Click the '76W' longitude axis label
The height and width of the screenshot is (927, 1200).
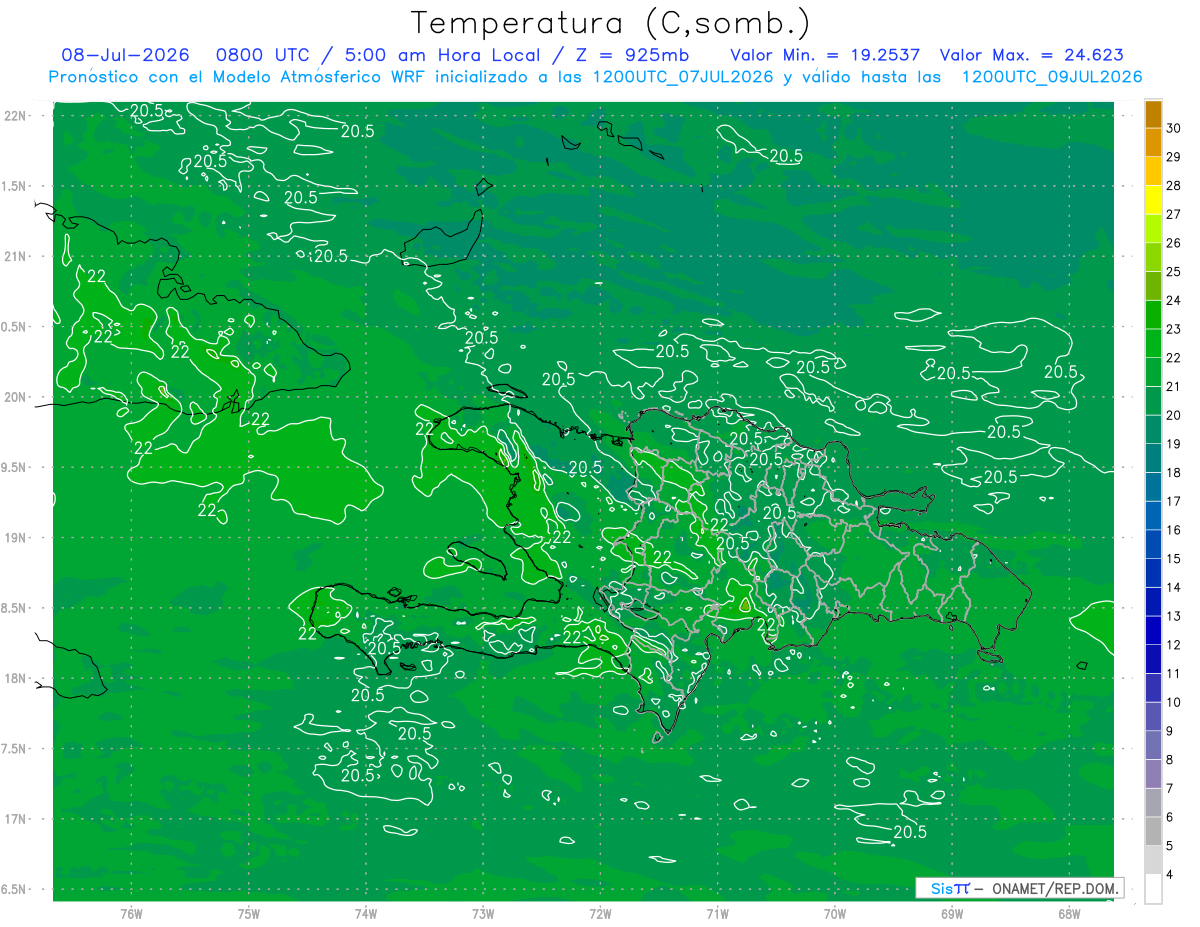(x=131, y=913)
